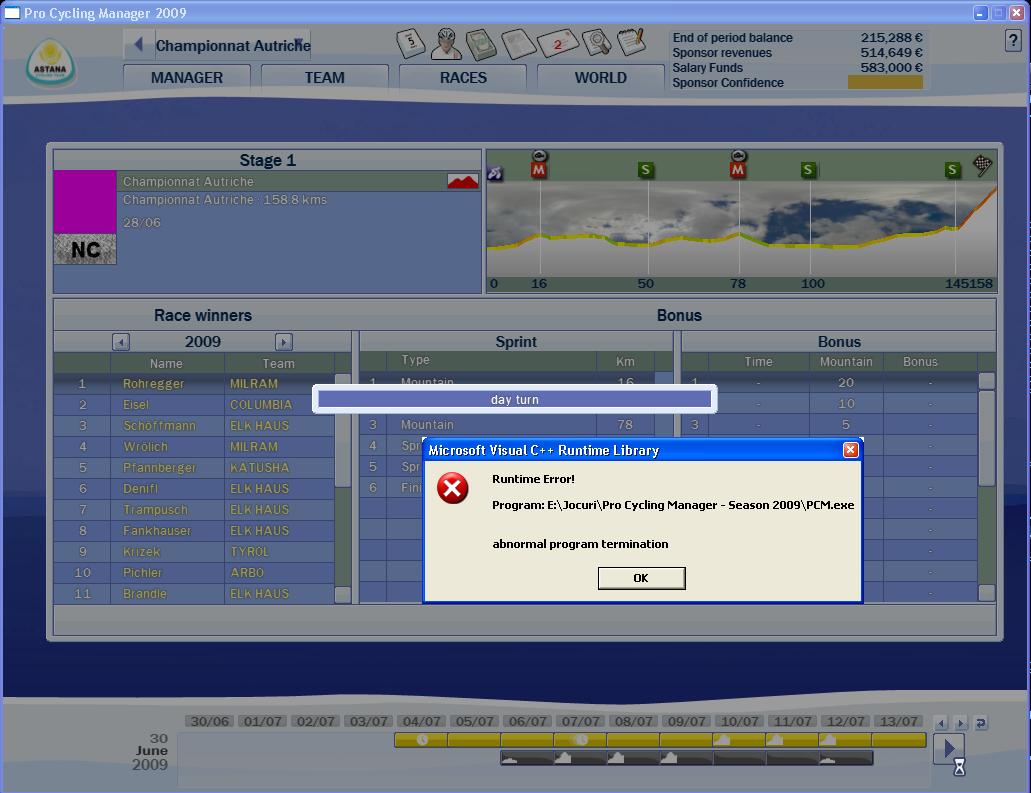Click the cyclist rider icon
The height and width of the screenshot is (793, 1031).
(445, 43)
